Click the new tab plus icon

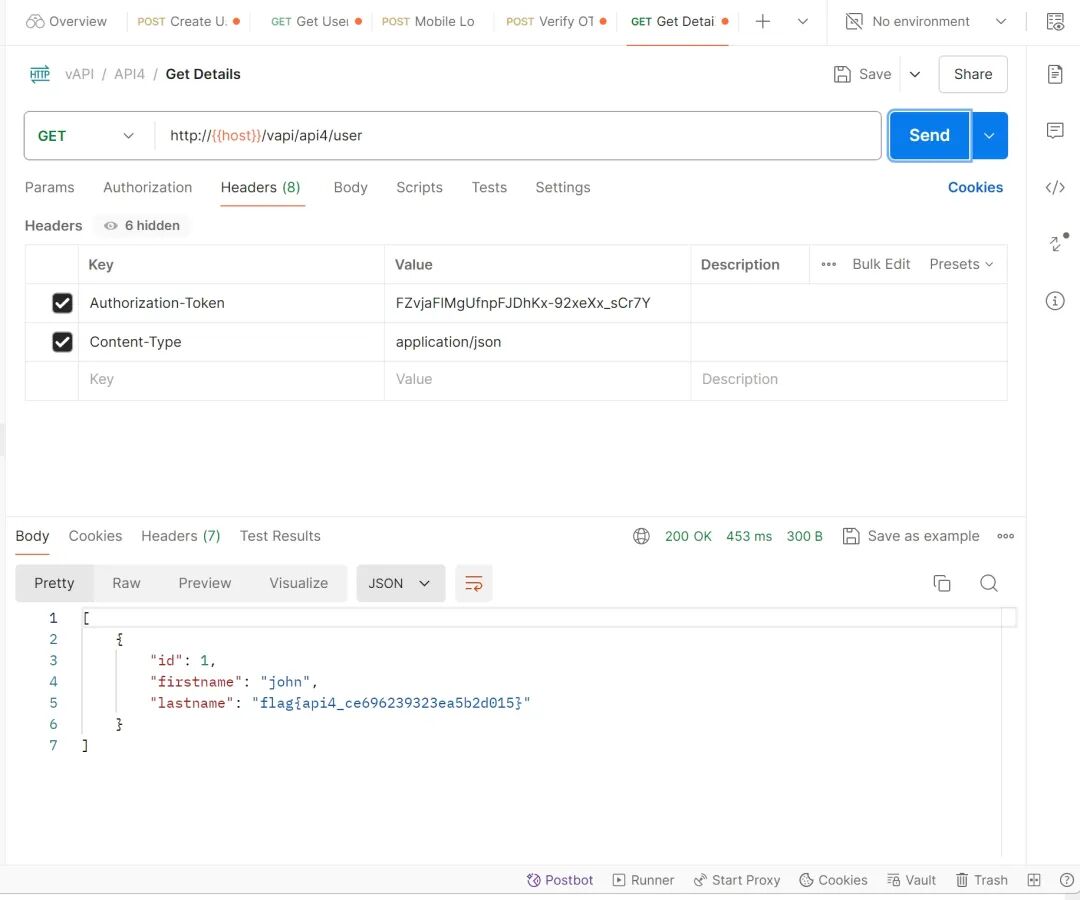pyautogui.click(x=763, y=21)
